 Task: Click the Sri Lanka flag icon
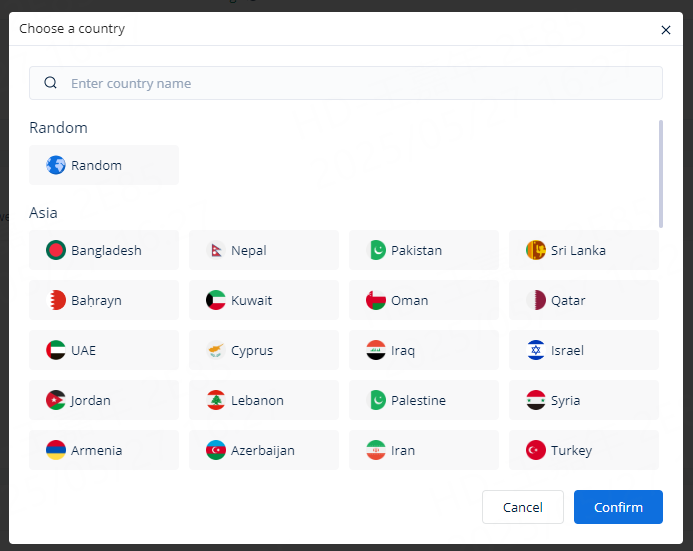tap(536, 250)
